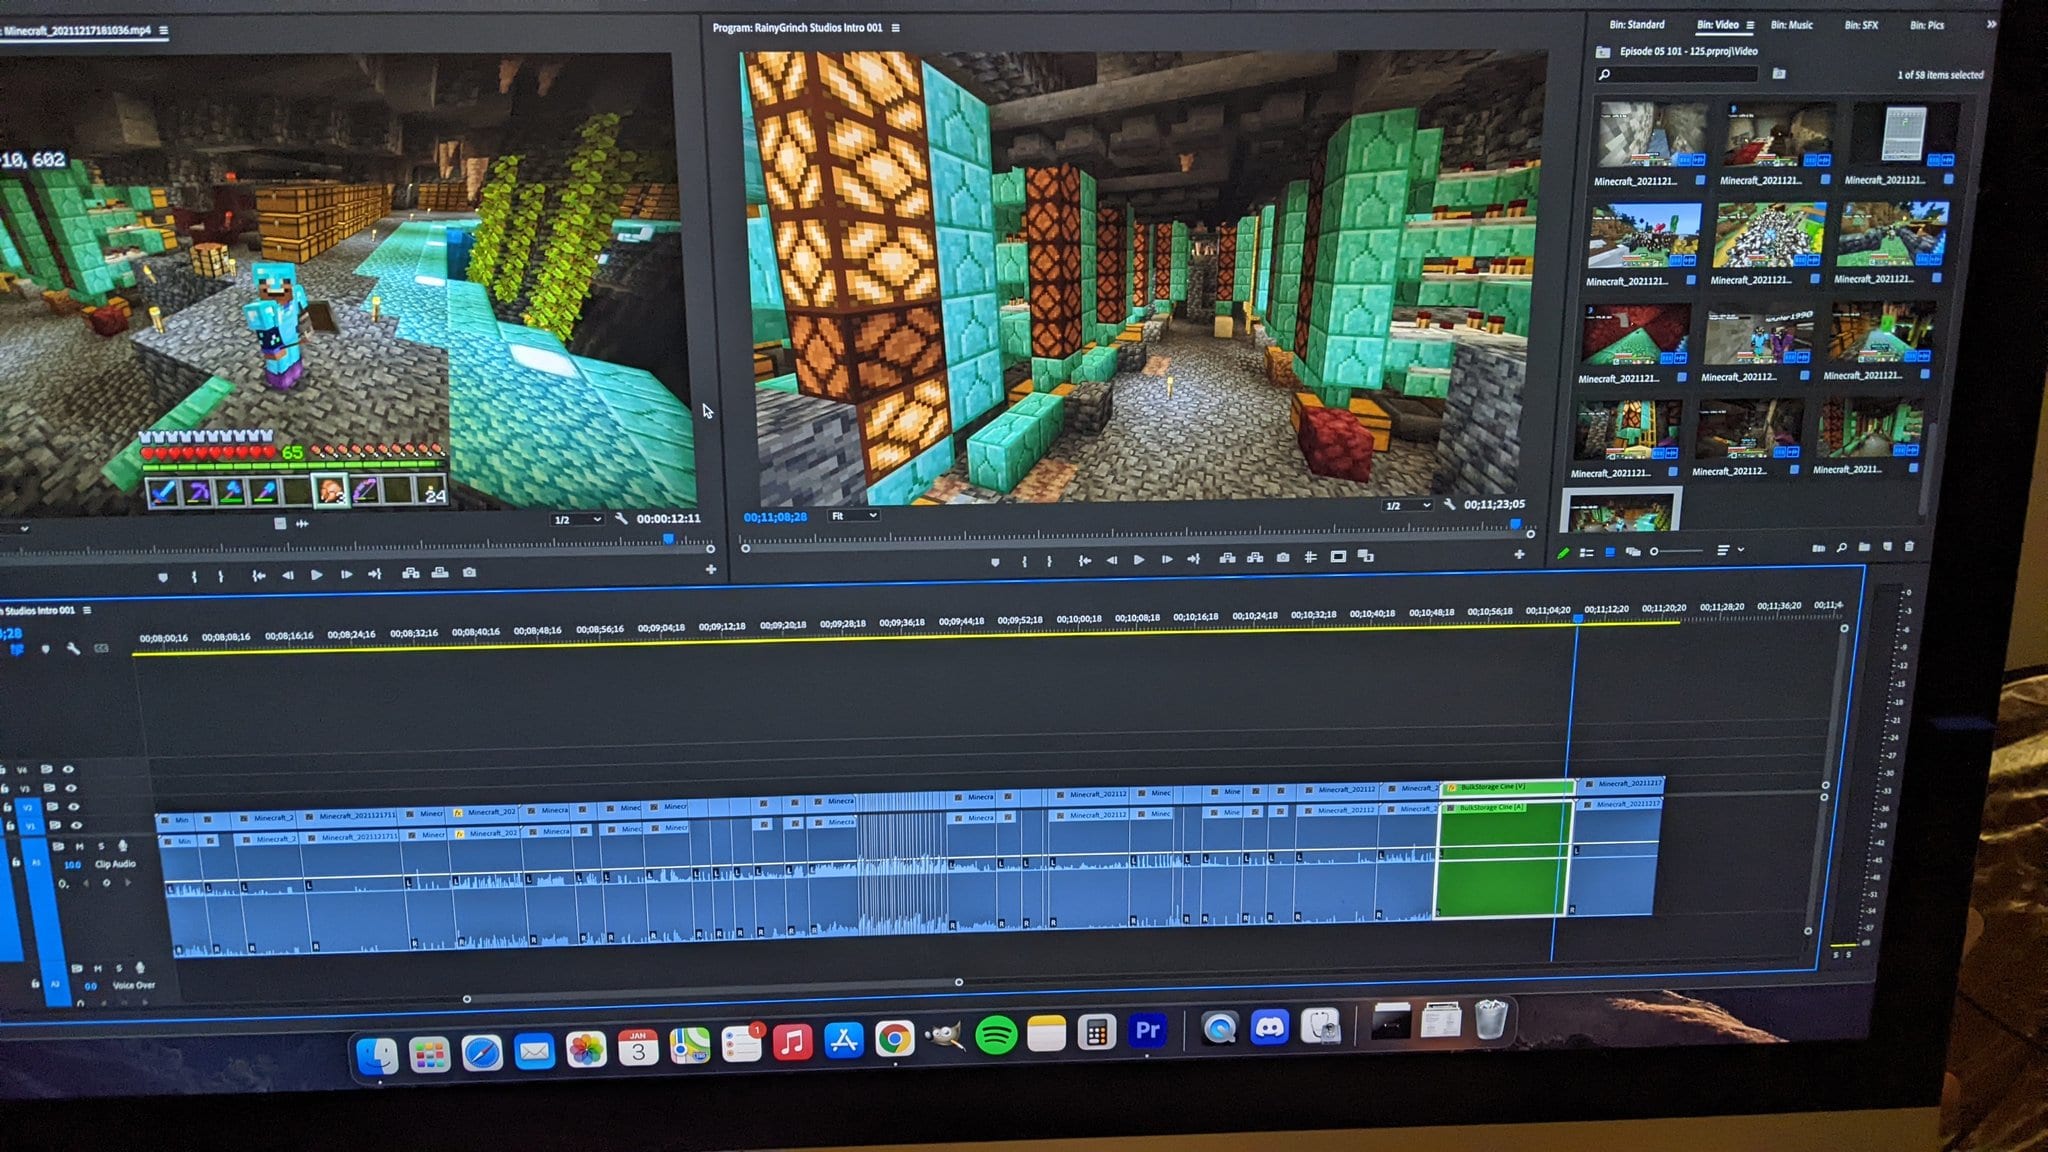Screen dimensions: 2048x1152
Task: Open project panel sort icons dropdown
Action: click(x=1730, y=550)
